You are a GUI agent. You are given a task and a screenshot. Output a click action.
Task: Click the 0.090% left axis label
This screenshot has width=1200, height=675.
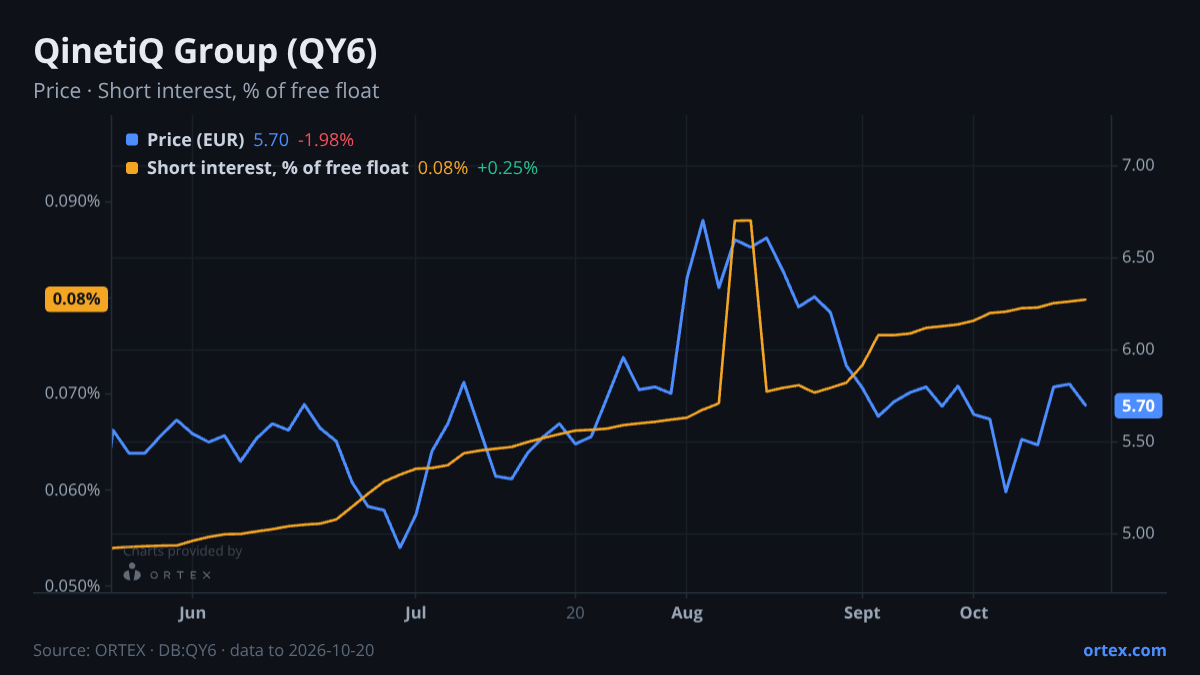(x=73, y=201)
